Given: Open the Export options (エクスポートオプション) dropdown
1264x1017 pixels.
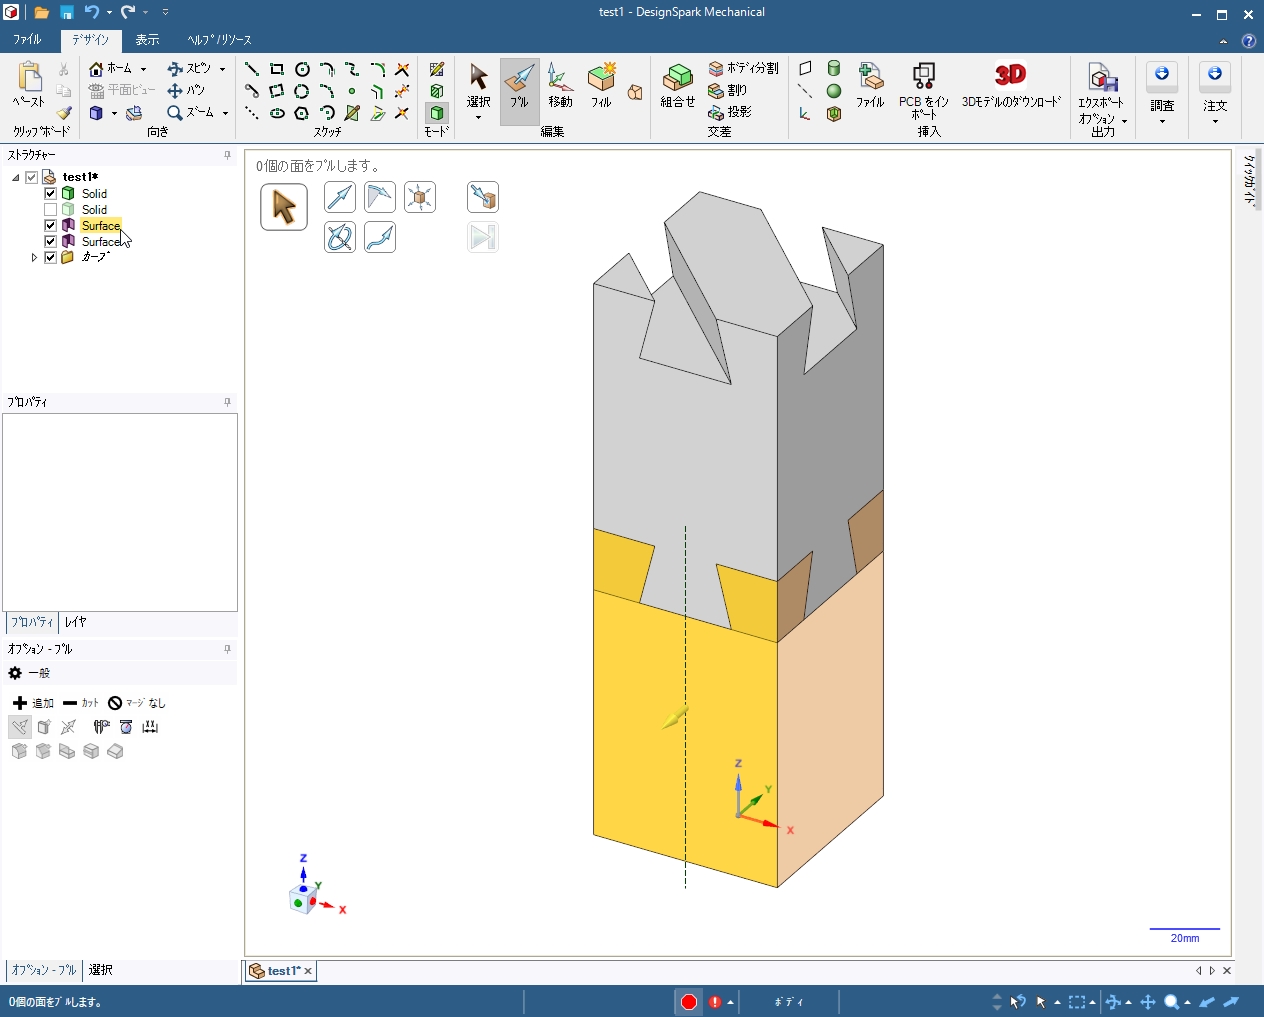Looking at the screenshot, I should click(1125, 121).
